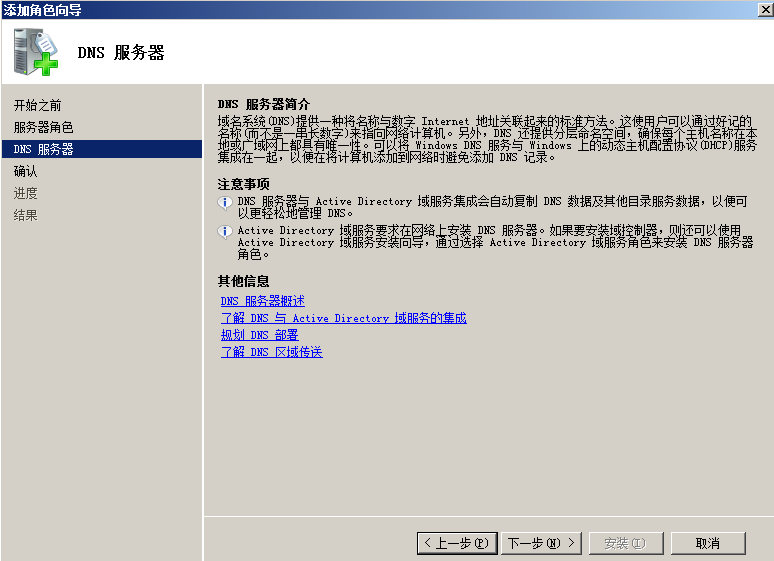
Task: Open the 确认 step in the sidebar
Action: 25,171
